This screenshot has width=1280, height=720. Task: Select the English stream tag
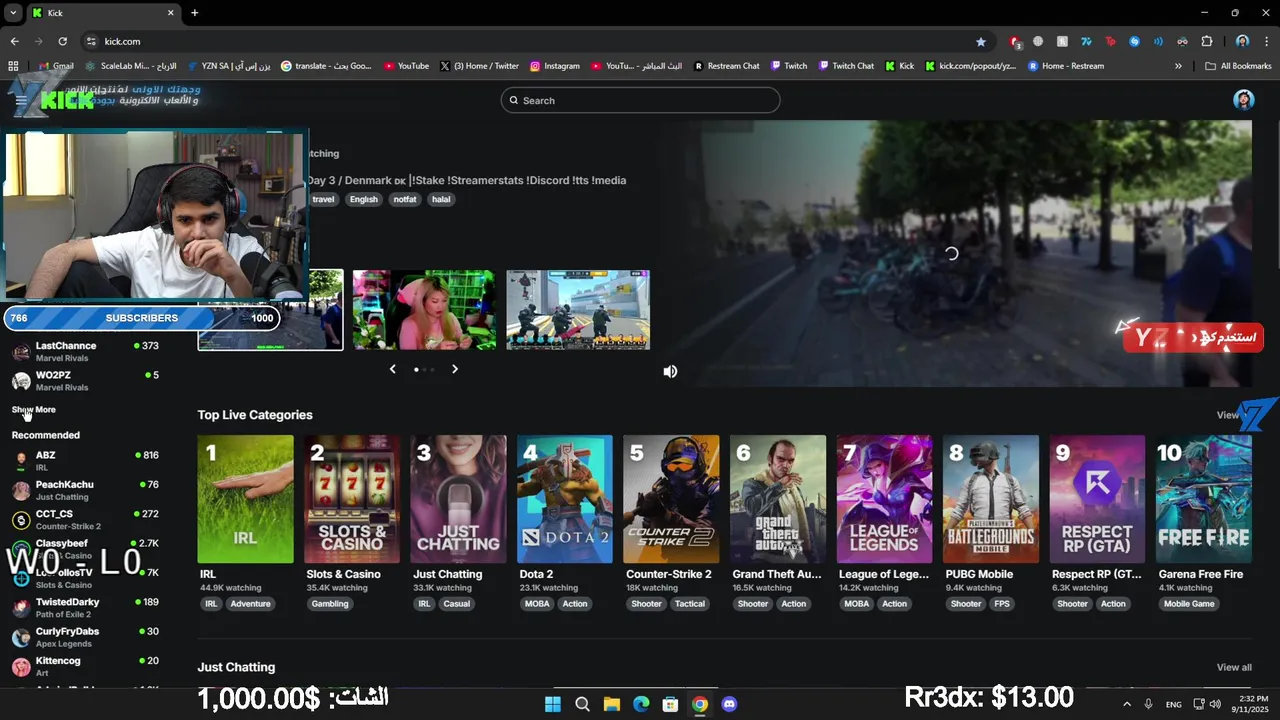click(364, 199)
